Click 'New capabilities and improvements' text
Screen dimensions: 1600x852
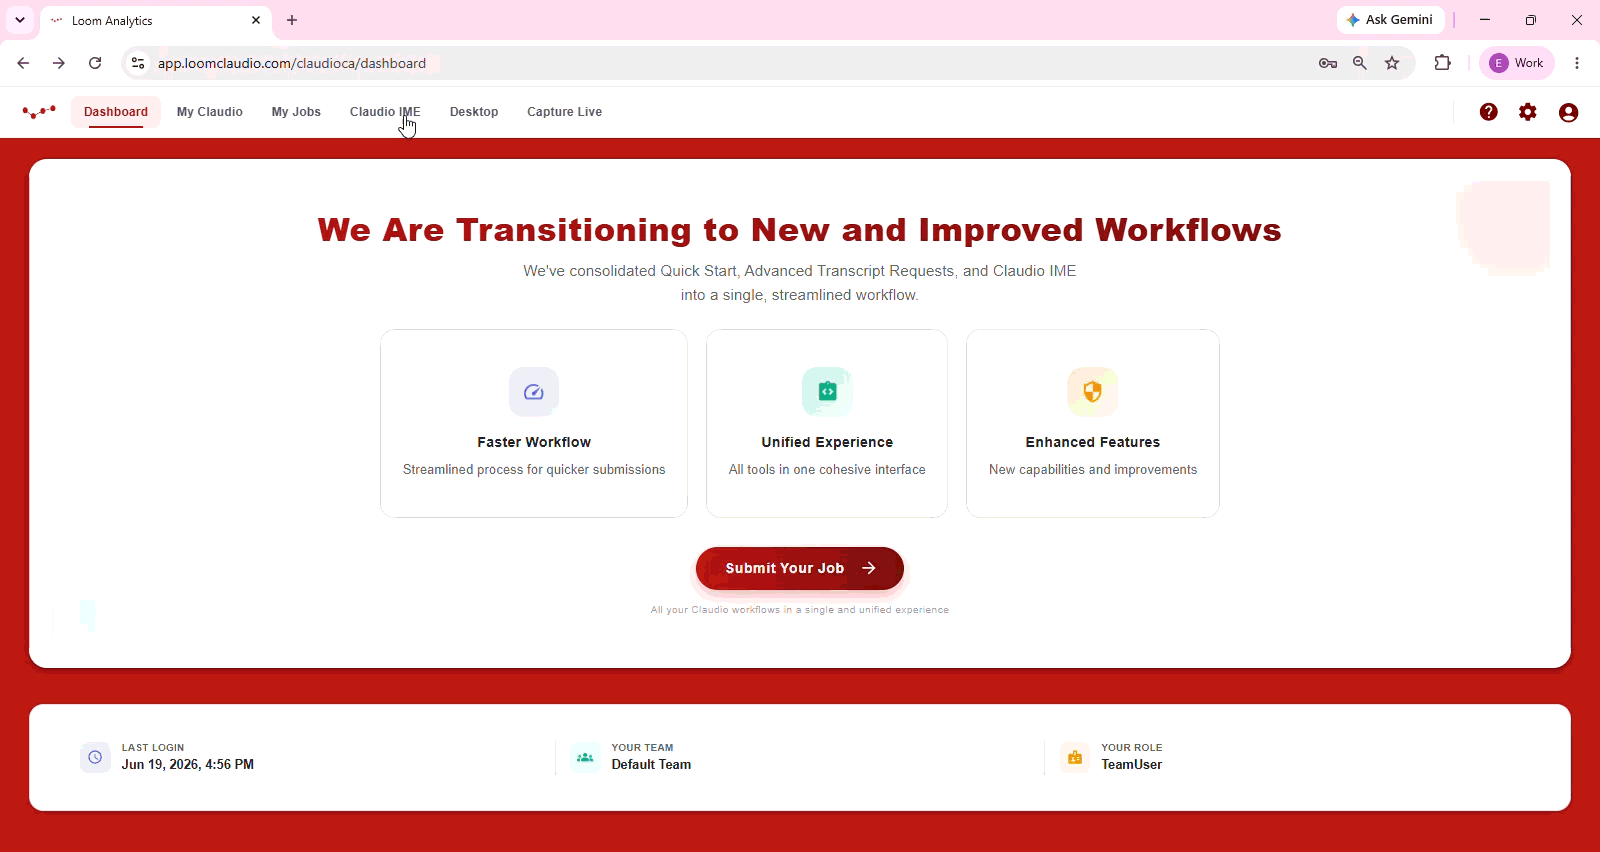(x=1093, y=470)
